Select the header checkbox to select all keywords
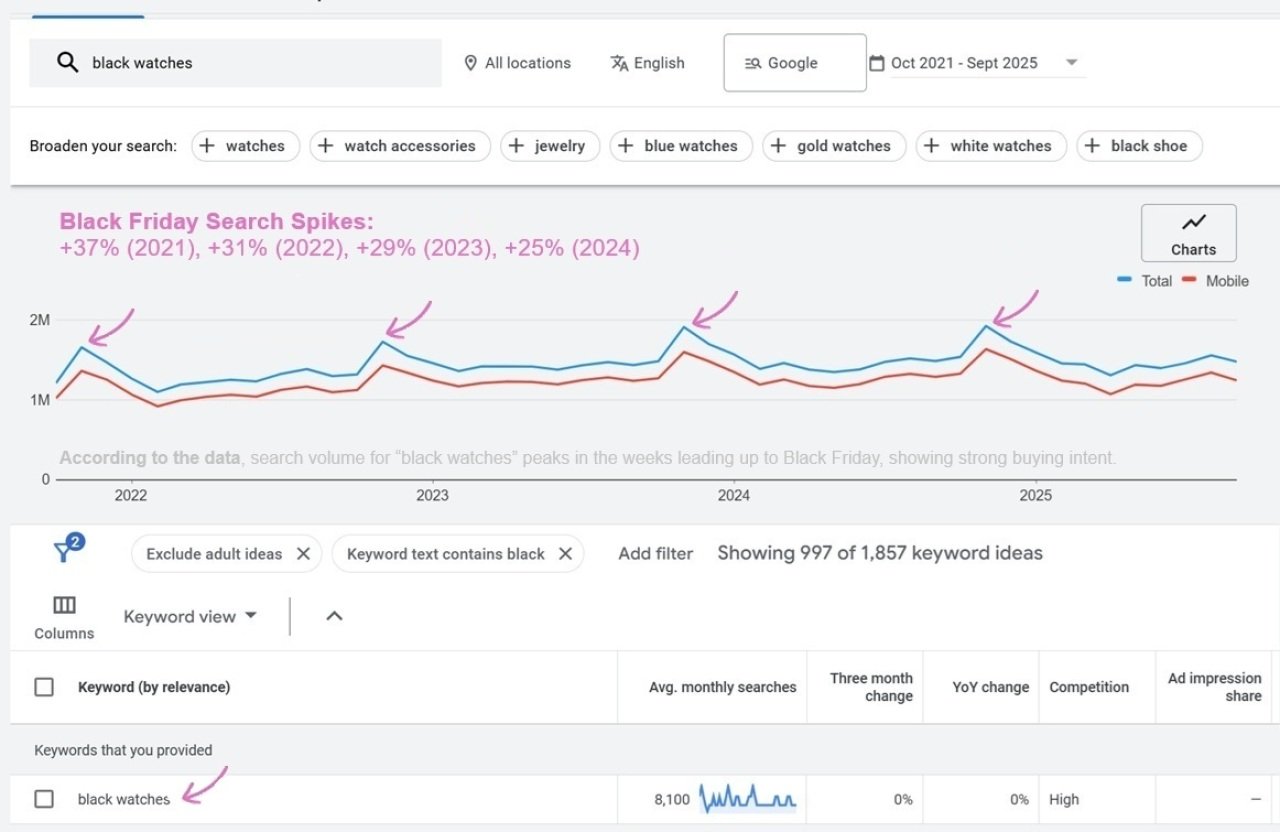Viewport: 1280px width, 832px height. click(45, 687)
